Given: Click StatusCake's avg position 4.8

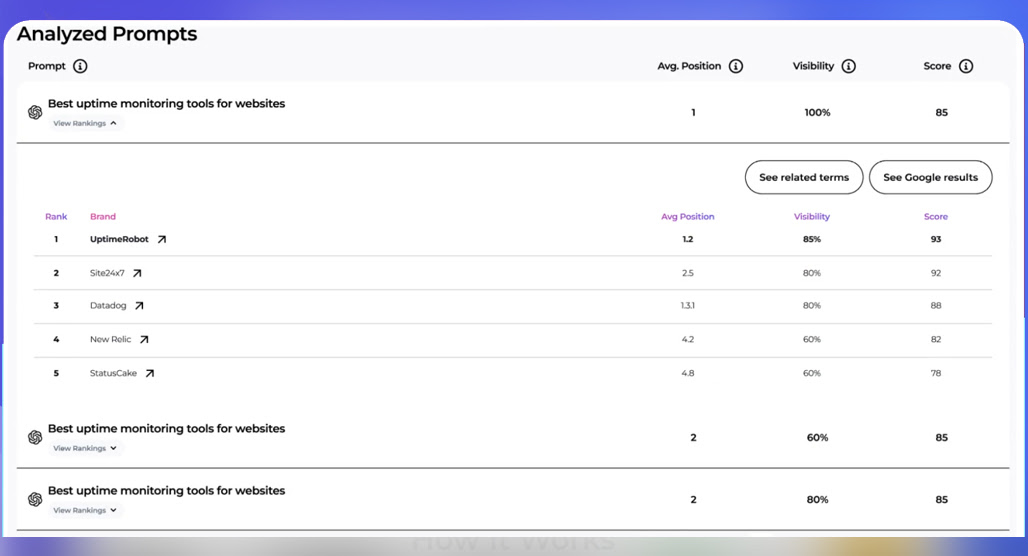Looking at the screenshot, I should 687,373.
